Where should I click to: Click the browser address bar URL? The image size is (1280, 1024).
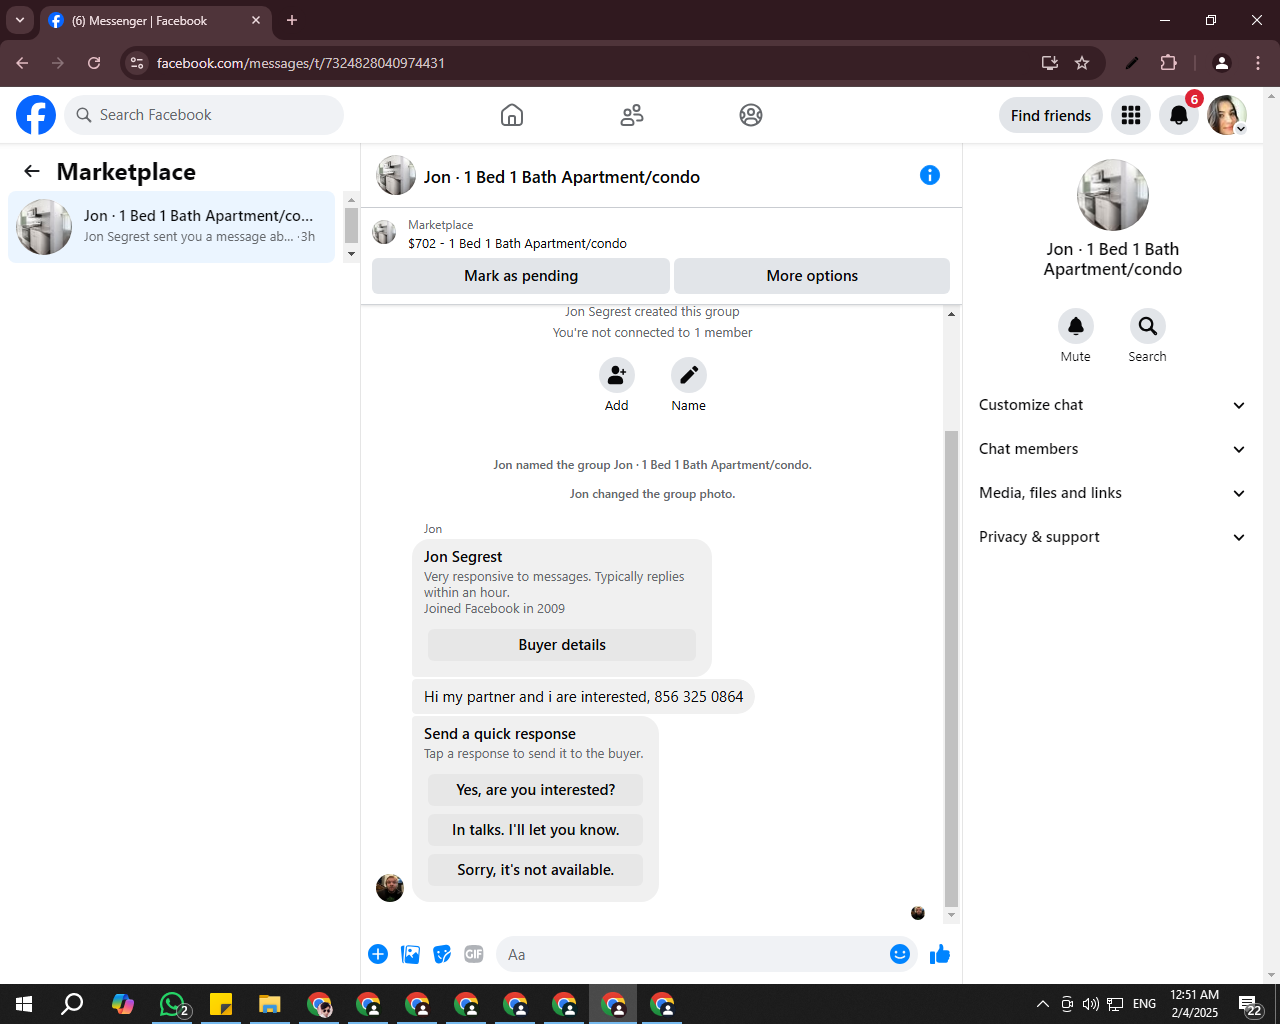(301, 63)
